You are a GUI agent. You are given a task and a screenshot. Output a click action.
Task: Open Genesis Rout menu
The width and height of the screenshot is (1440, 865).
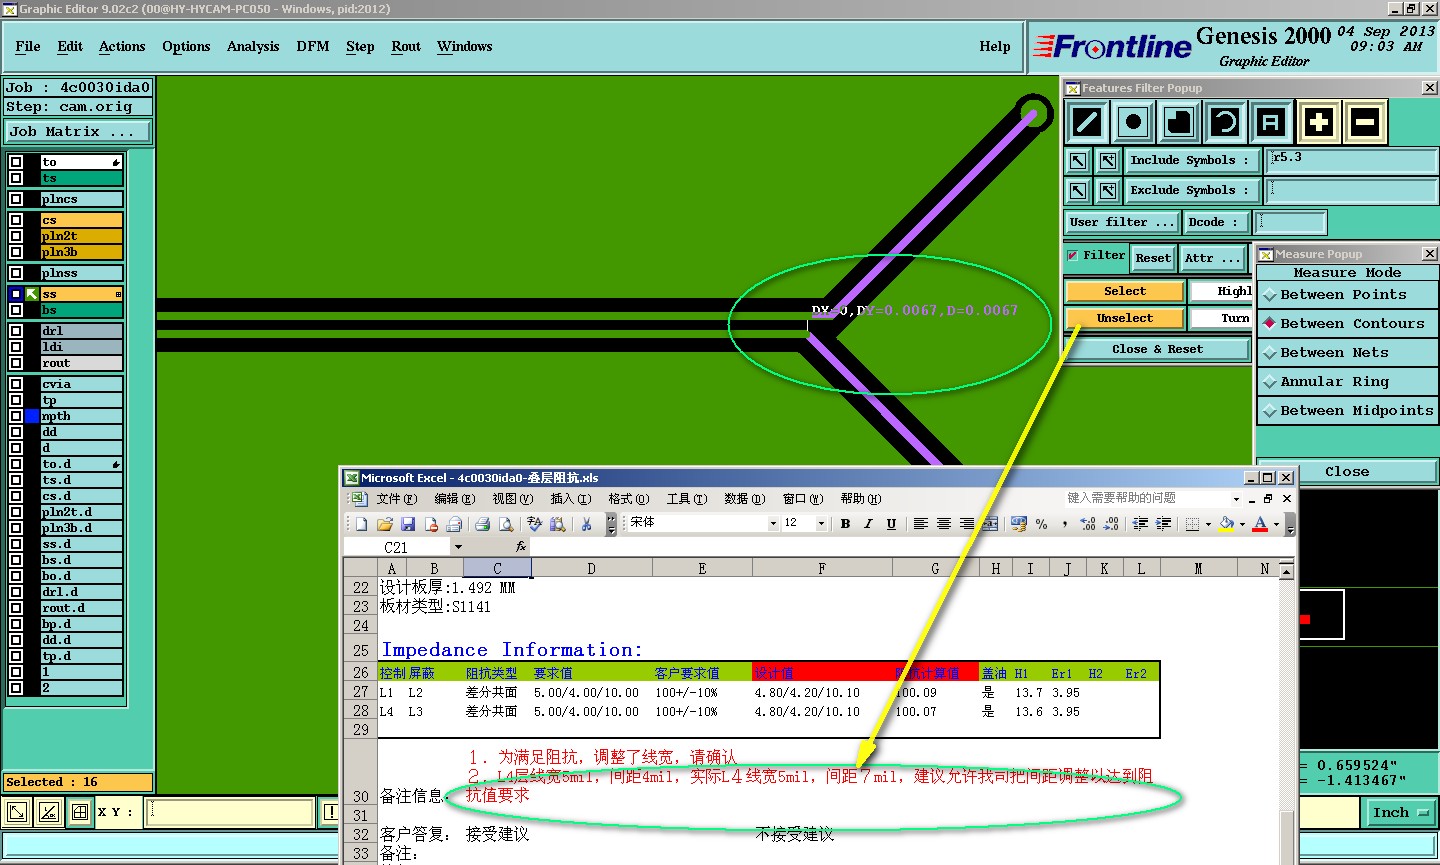pyautogui.click(x=406, y=47)
